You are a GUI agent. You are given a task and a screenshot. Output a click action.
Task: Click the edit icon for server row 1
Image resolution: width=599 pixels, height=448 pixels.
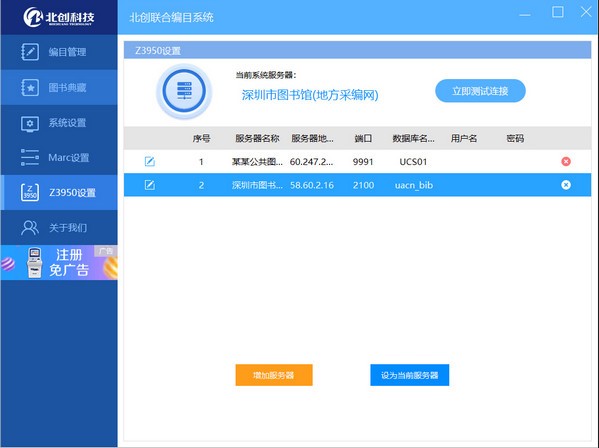click(150, 162)
